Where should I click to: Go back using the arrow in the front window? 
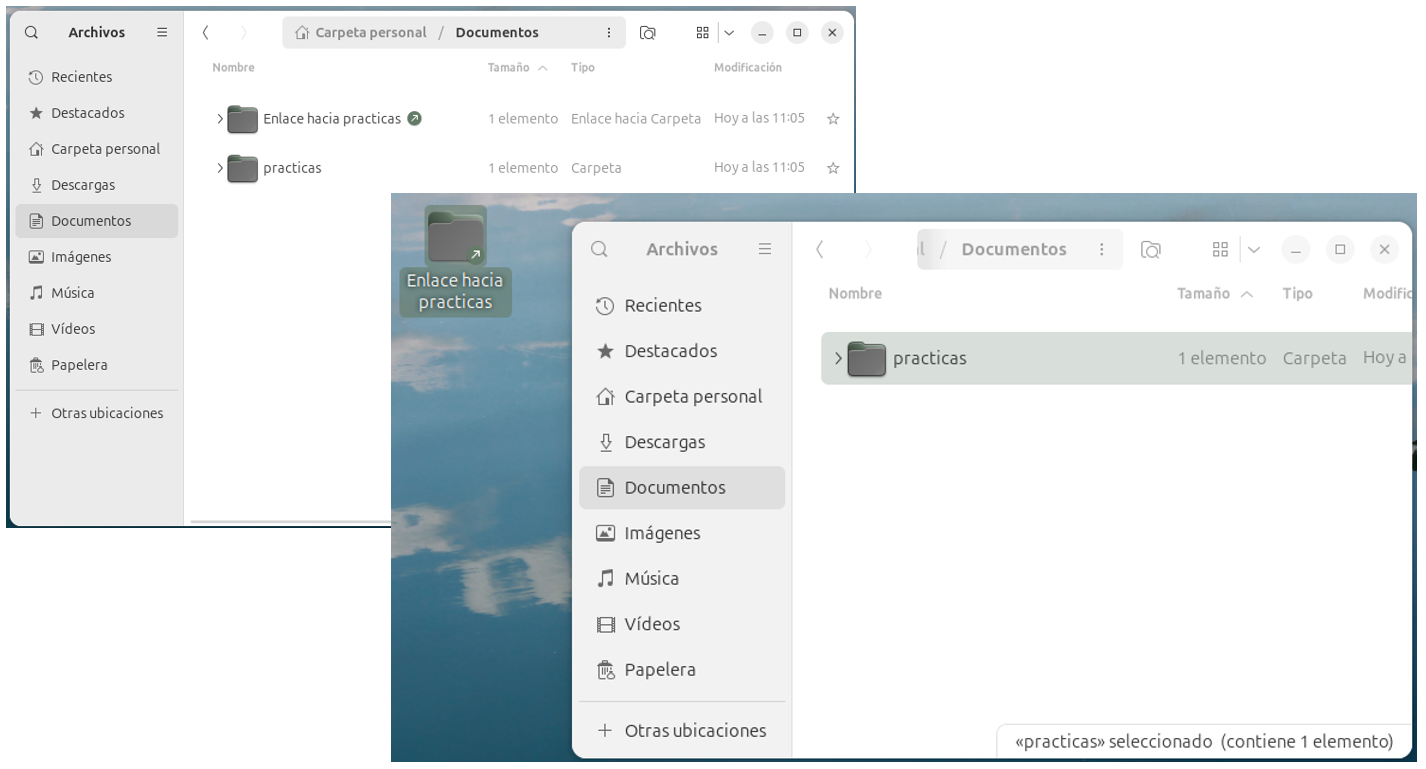tap(820, 250)
